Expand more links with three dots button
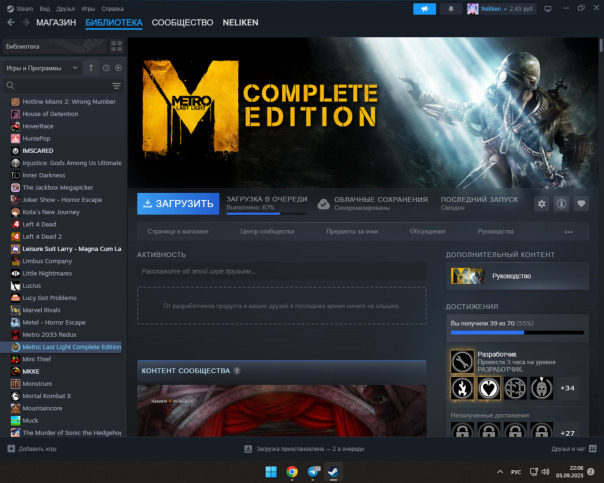This screenshot has height=483, width=604. (569, 232)
